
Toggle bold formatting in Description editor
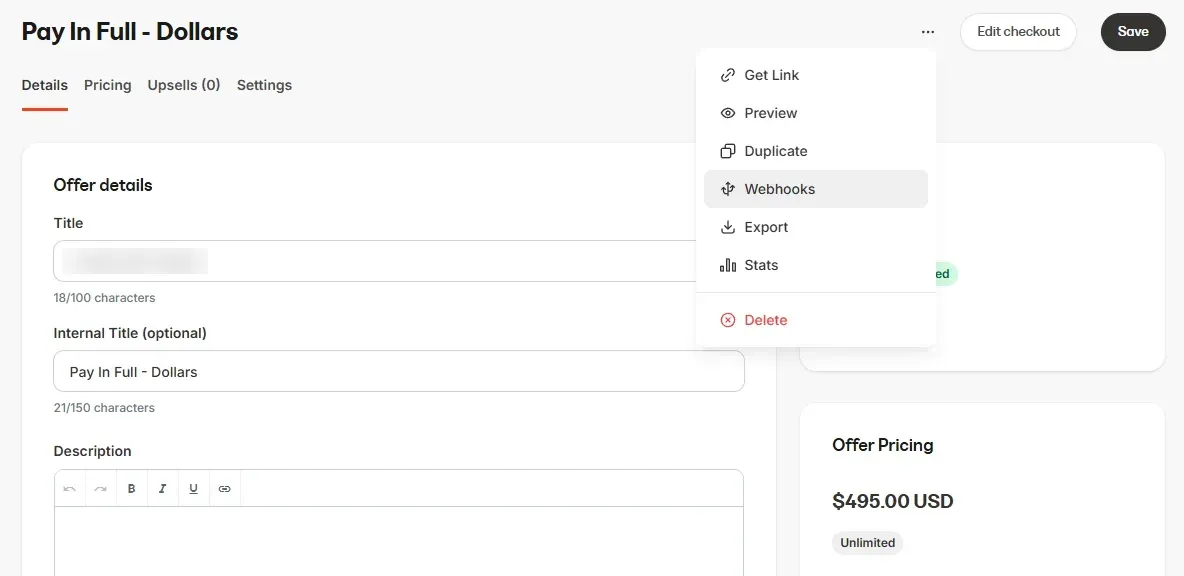tap(131, 488)
